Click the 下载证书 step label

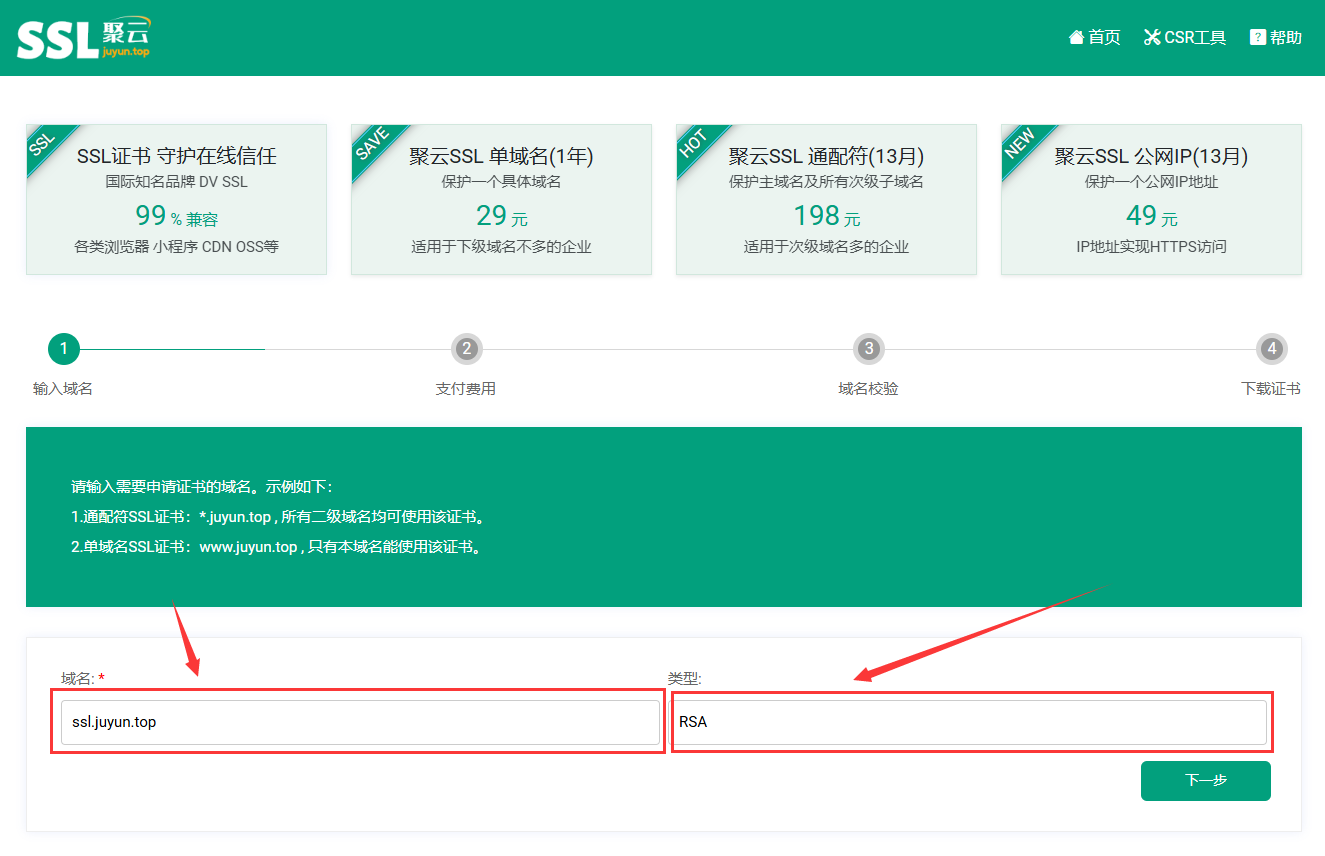click(1271, 389)
